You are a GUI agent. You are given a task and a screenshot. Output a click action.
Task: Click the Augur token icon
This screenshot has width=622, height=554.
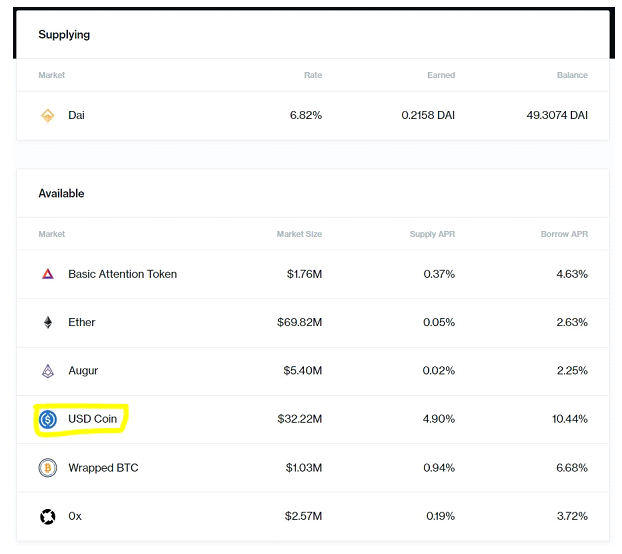[x=47, y=371]
